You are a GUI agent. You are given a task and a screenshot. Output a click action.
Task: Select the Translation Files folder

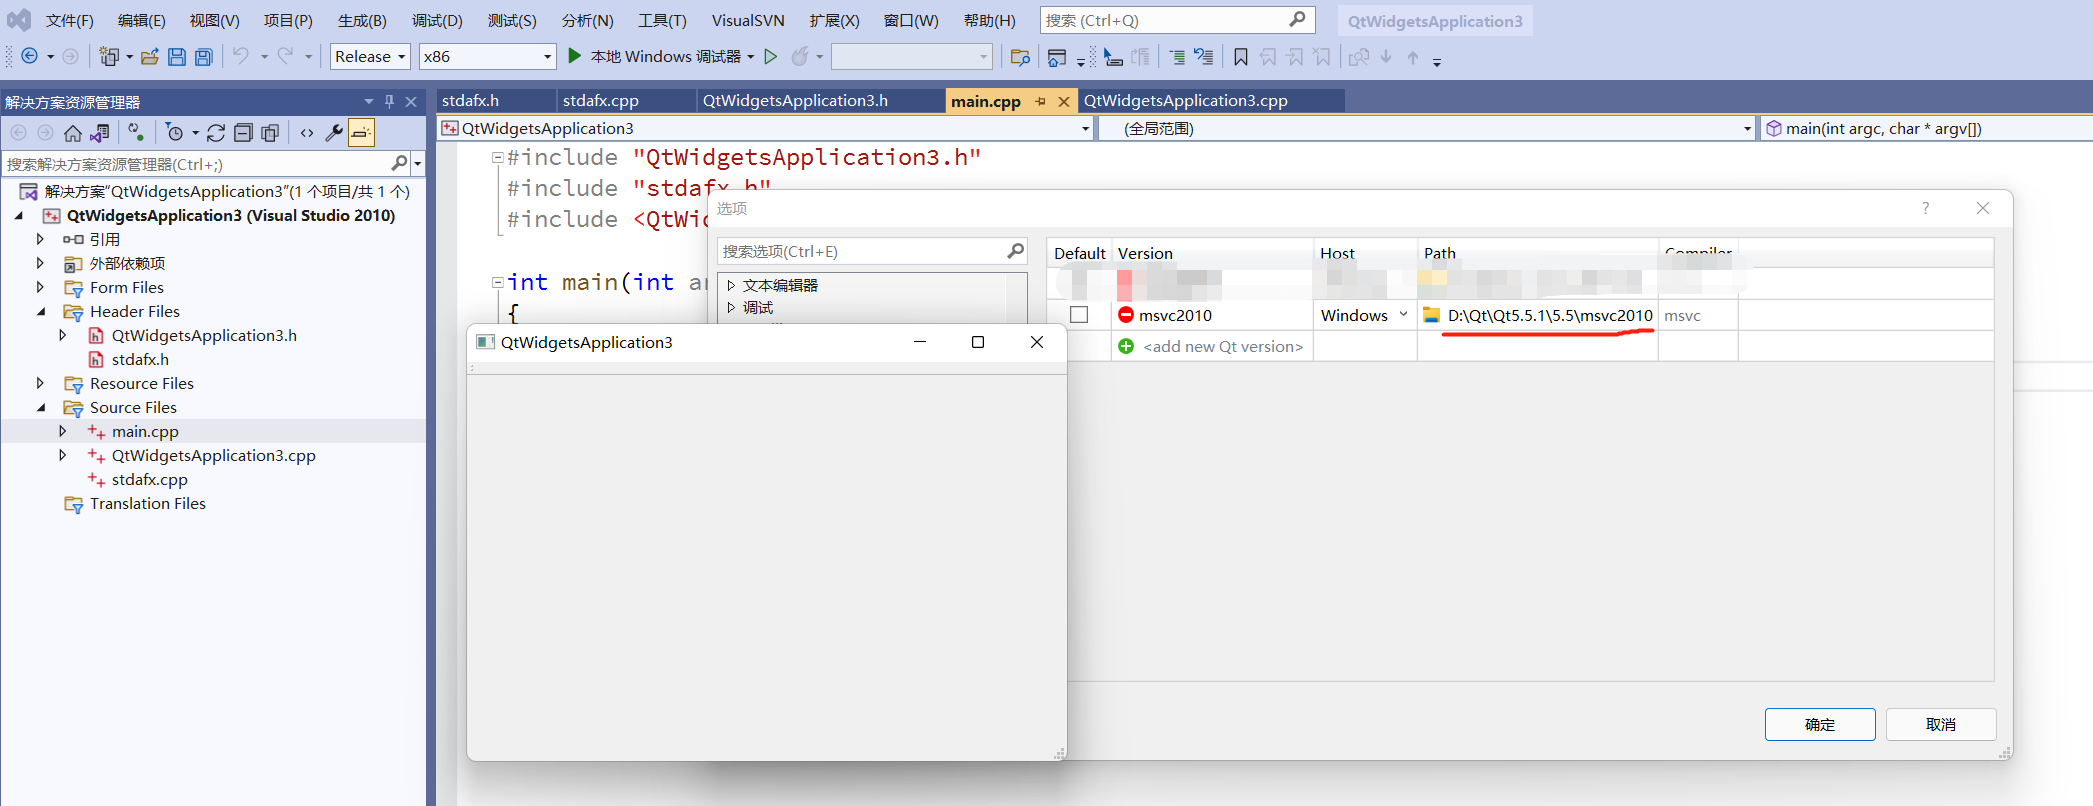pos(148,503)
